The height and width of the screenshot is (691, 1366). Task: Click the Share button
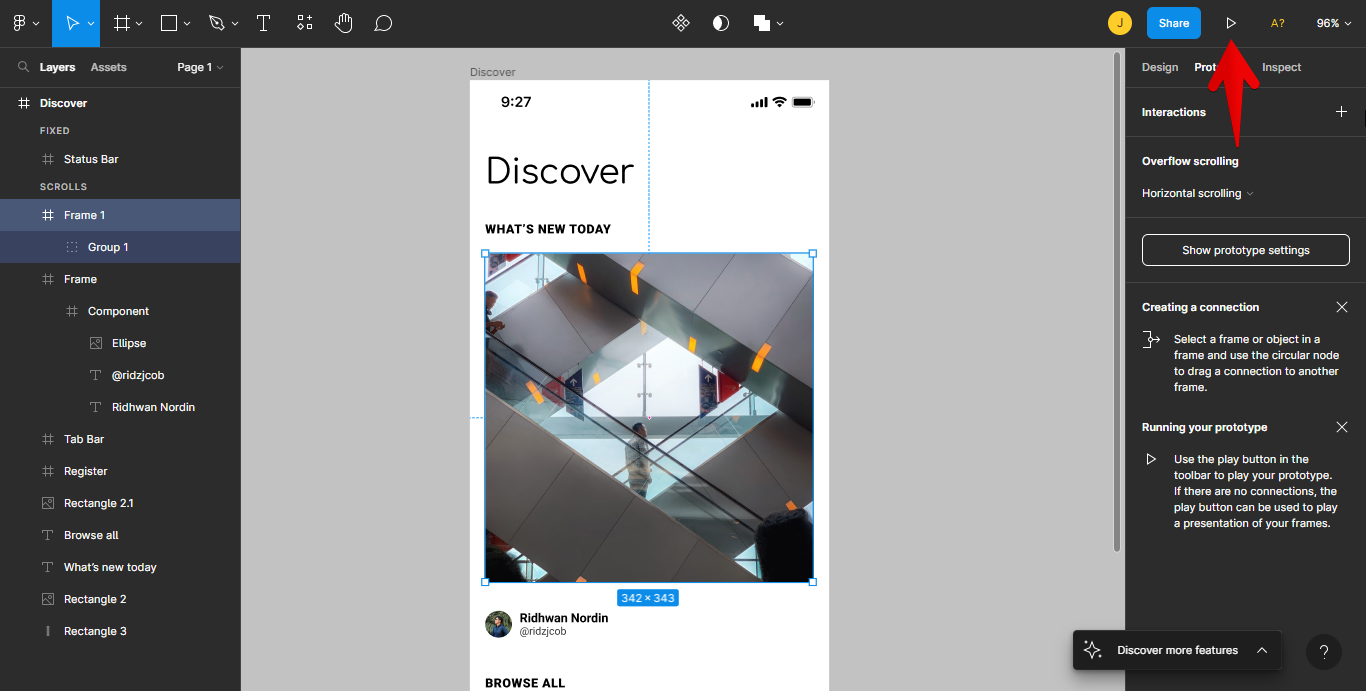(1173, 23)
